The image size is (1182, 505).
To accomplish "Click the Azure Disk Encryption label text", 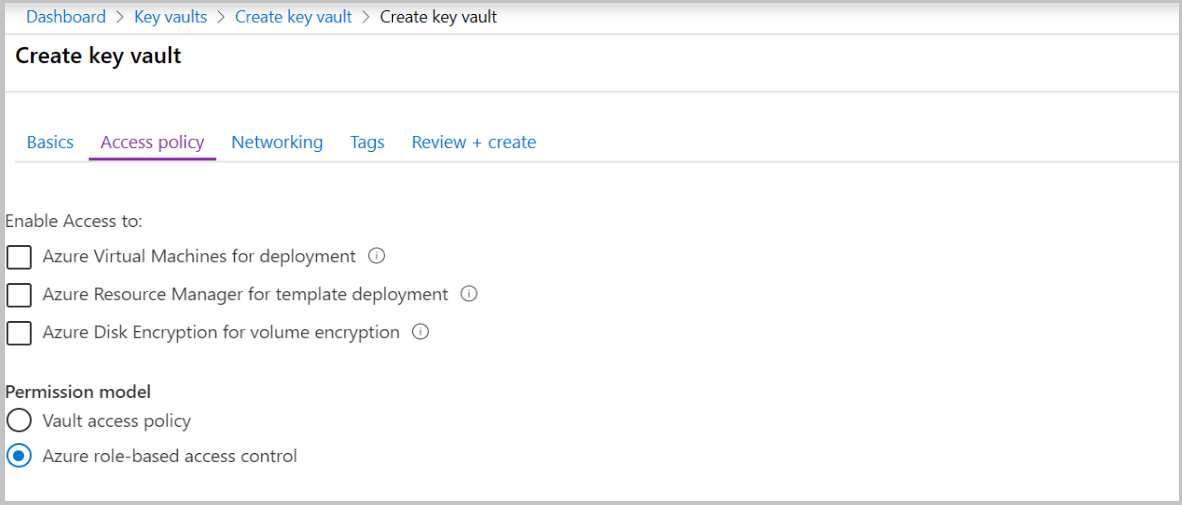I will (x=221, y=332).
